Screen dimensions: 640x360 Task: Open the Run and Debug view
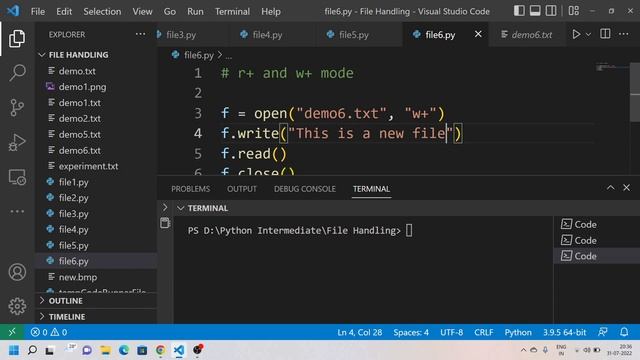pos(17,142)
